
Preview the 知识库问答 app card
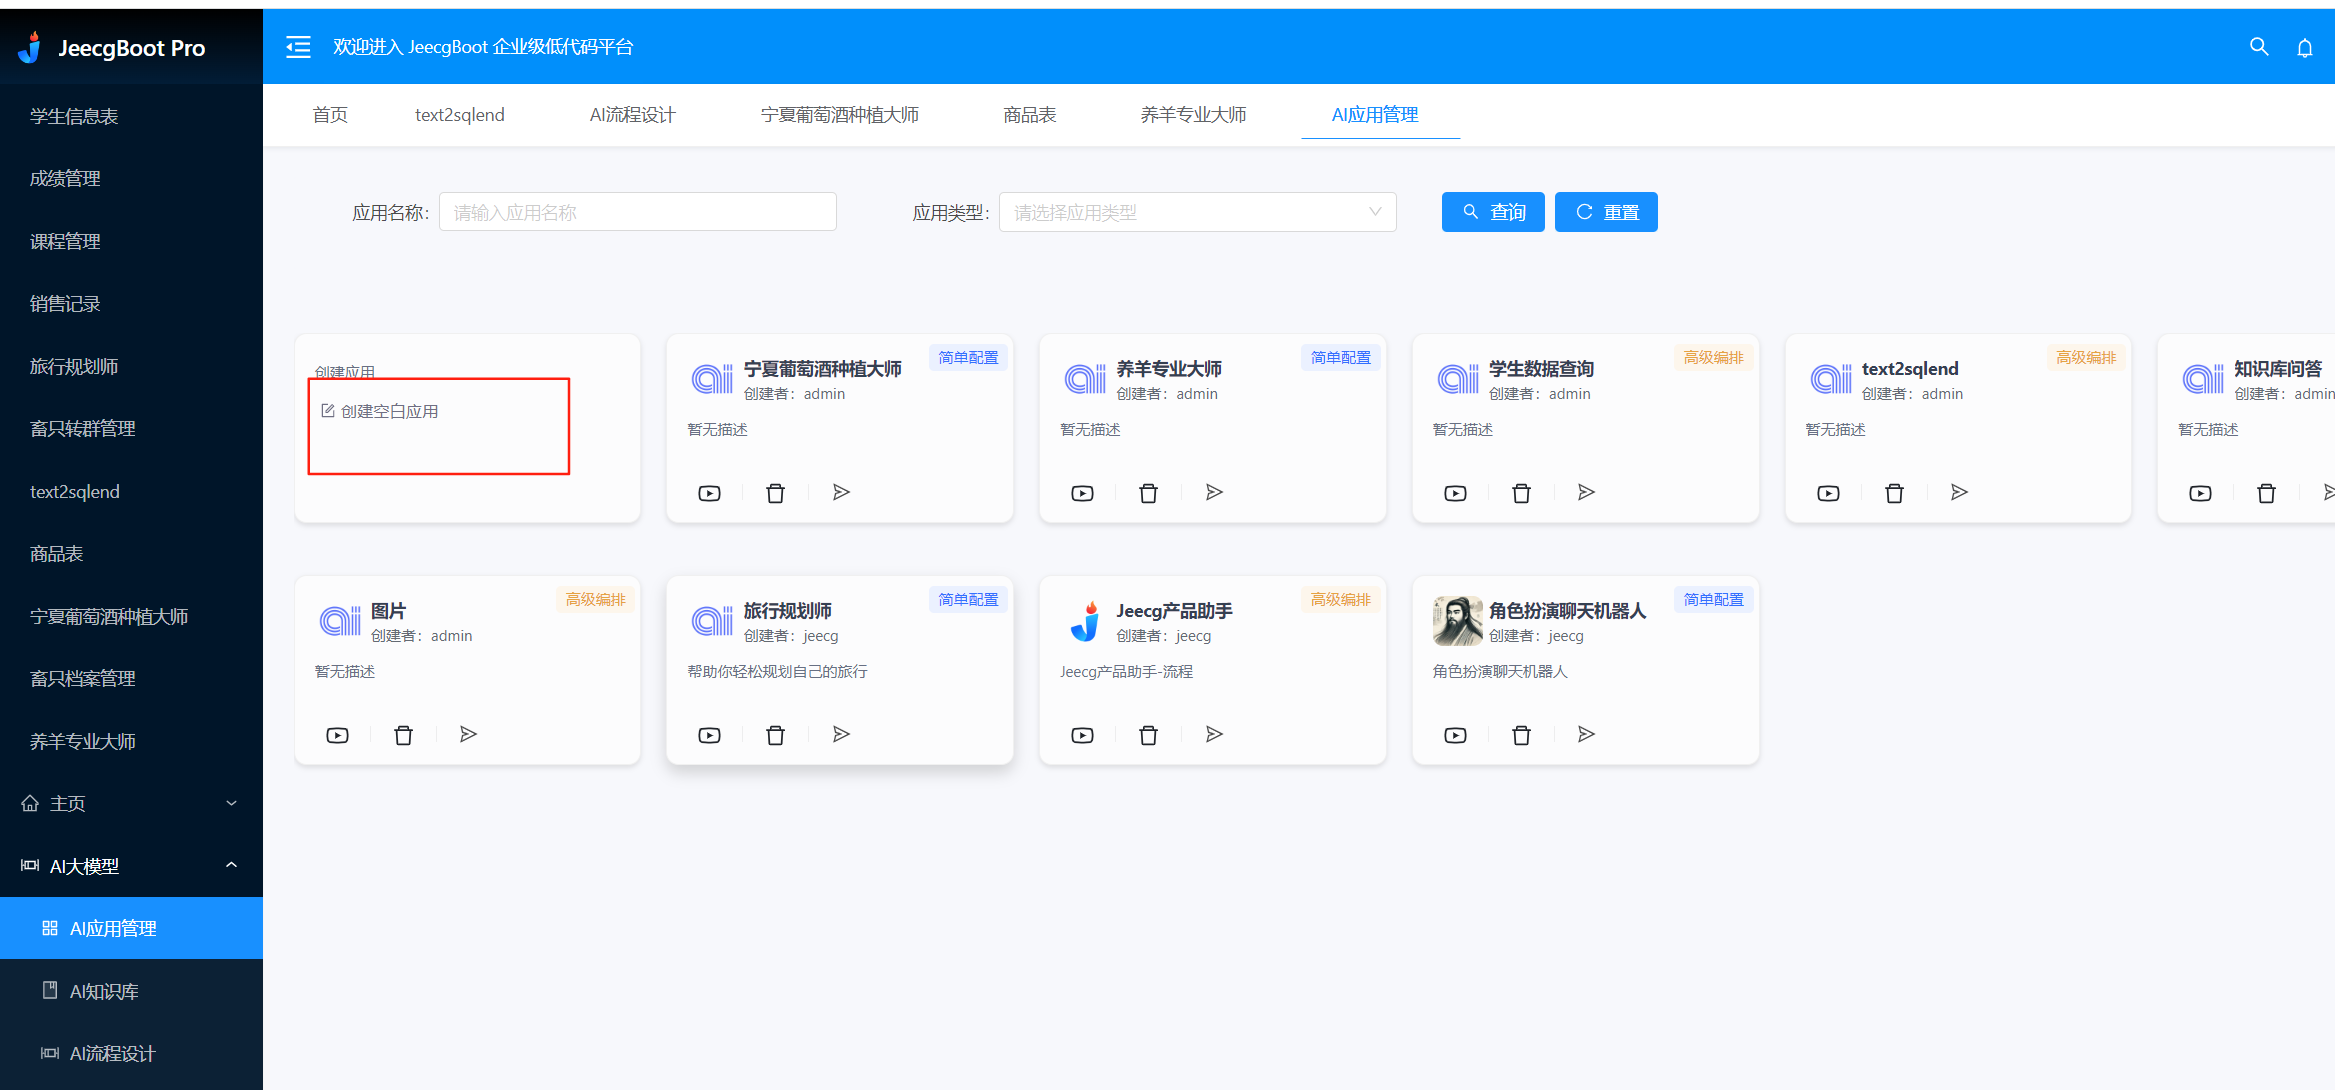point(2200,493)
